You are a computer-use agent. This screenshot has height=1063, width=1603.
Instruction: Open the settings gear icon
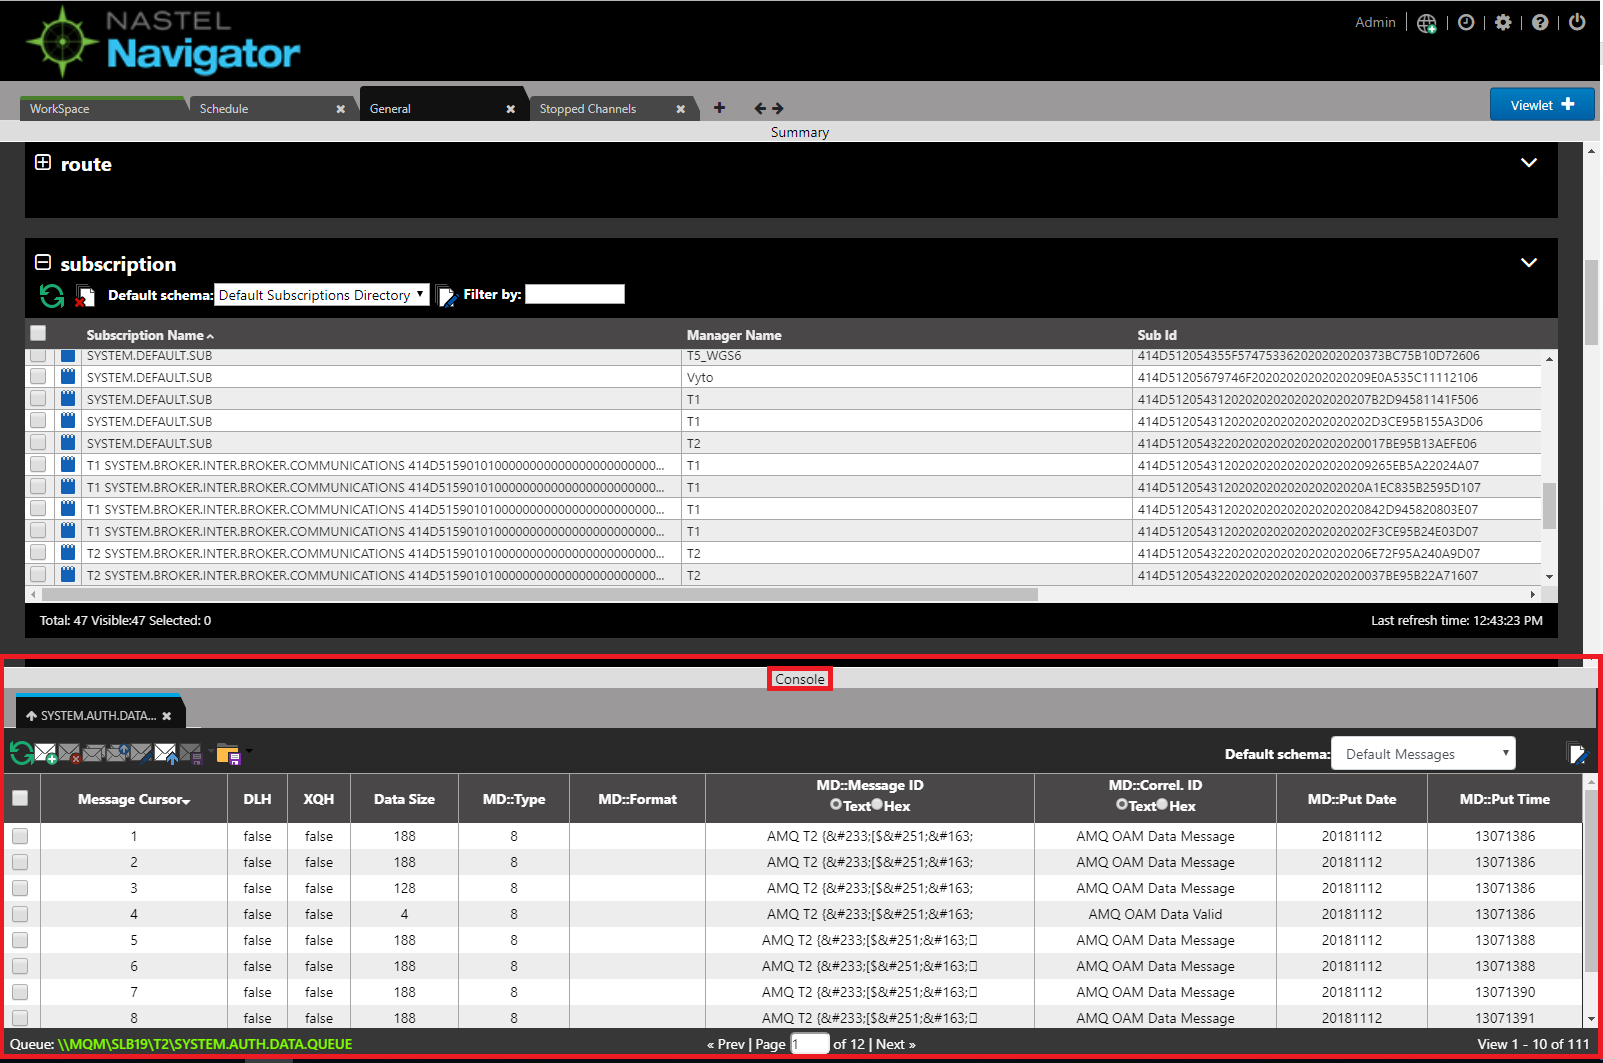[x=1503, y=22]
